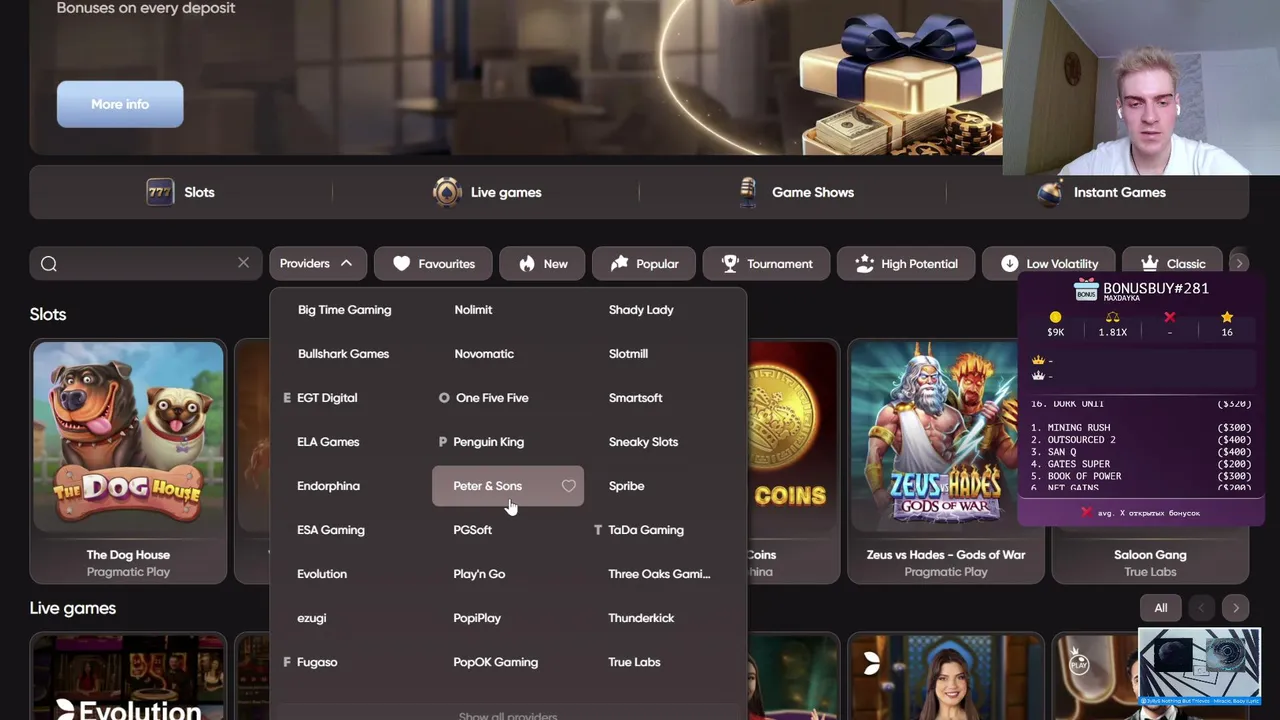Open the Evolution live game thumbnail

[x=128, y=677]
